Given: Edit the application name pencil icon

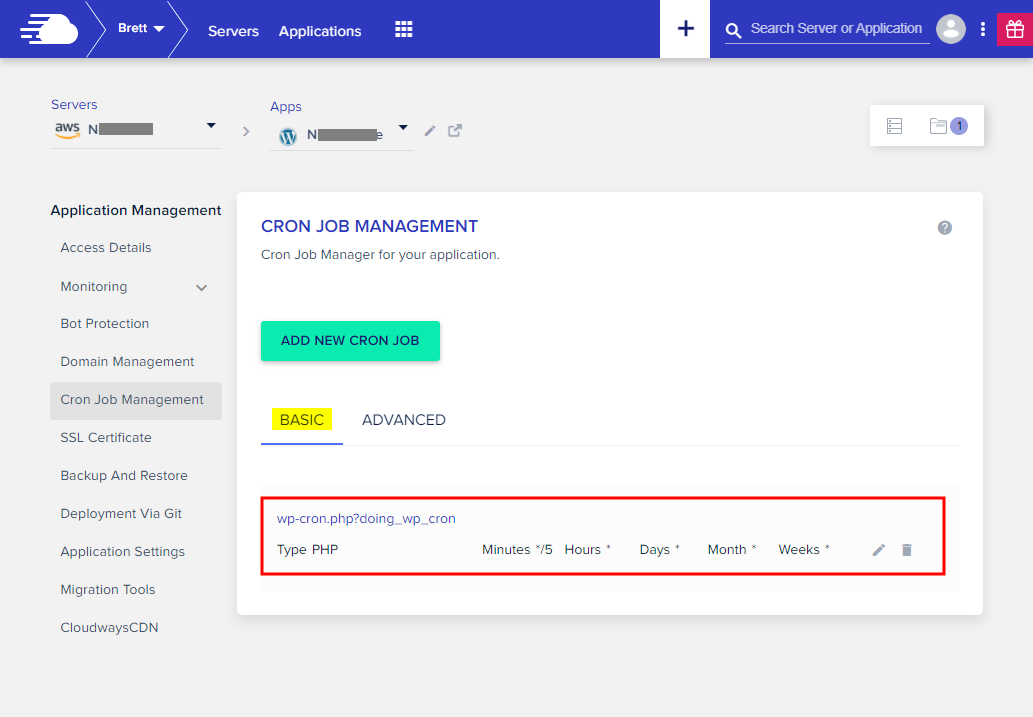Looking at the screenshot, I should [430, 131].
